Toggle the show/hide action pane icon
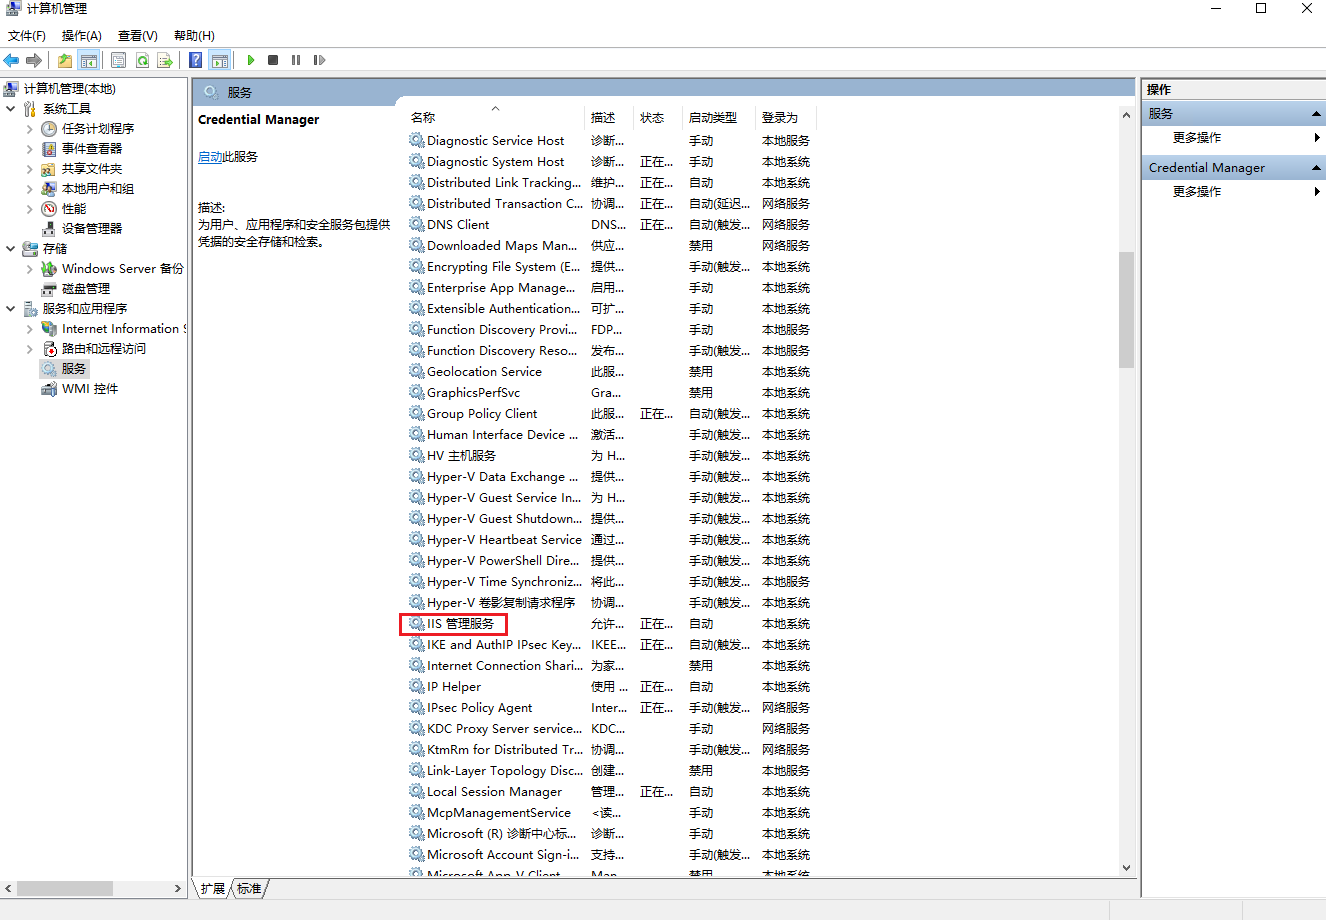 click(x=220, y=60)
